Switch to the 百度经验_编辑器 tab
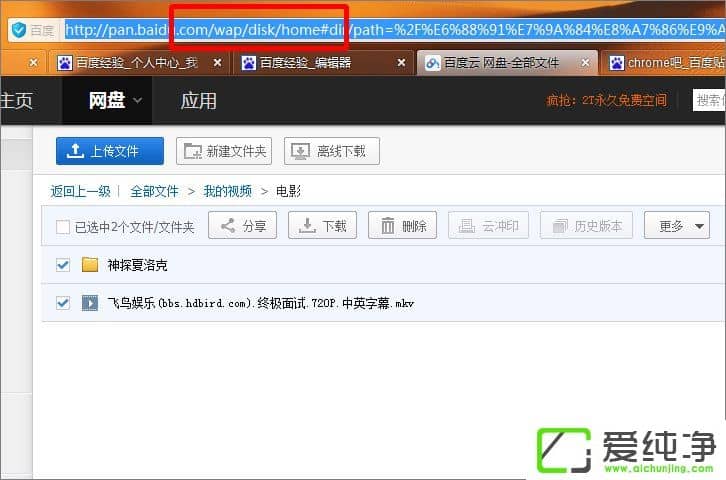Image resolution: width=726 pixels, height=480 pixels. (x=320, y=62)
